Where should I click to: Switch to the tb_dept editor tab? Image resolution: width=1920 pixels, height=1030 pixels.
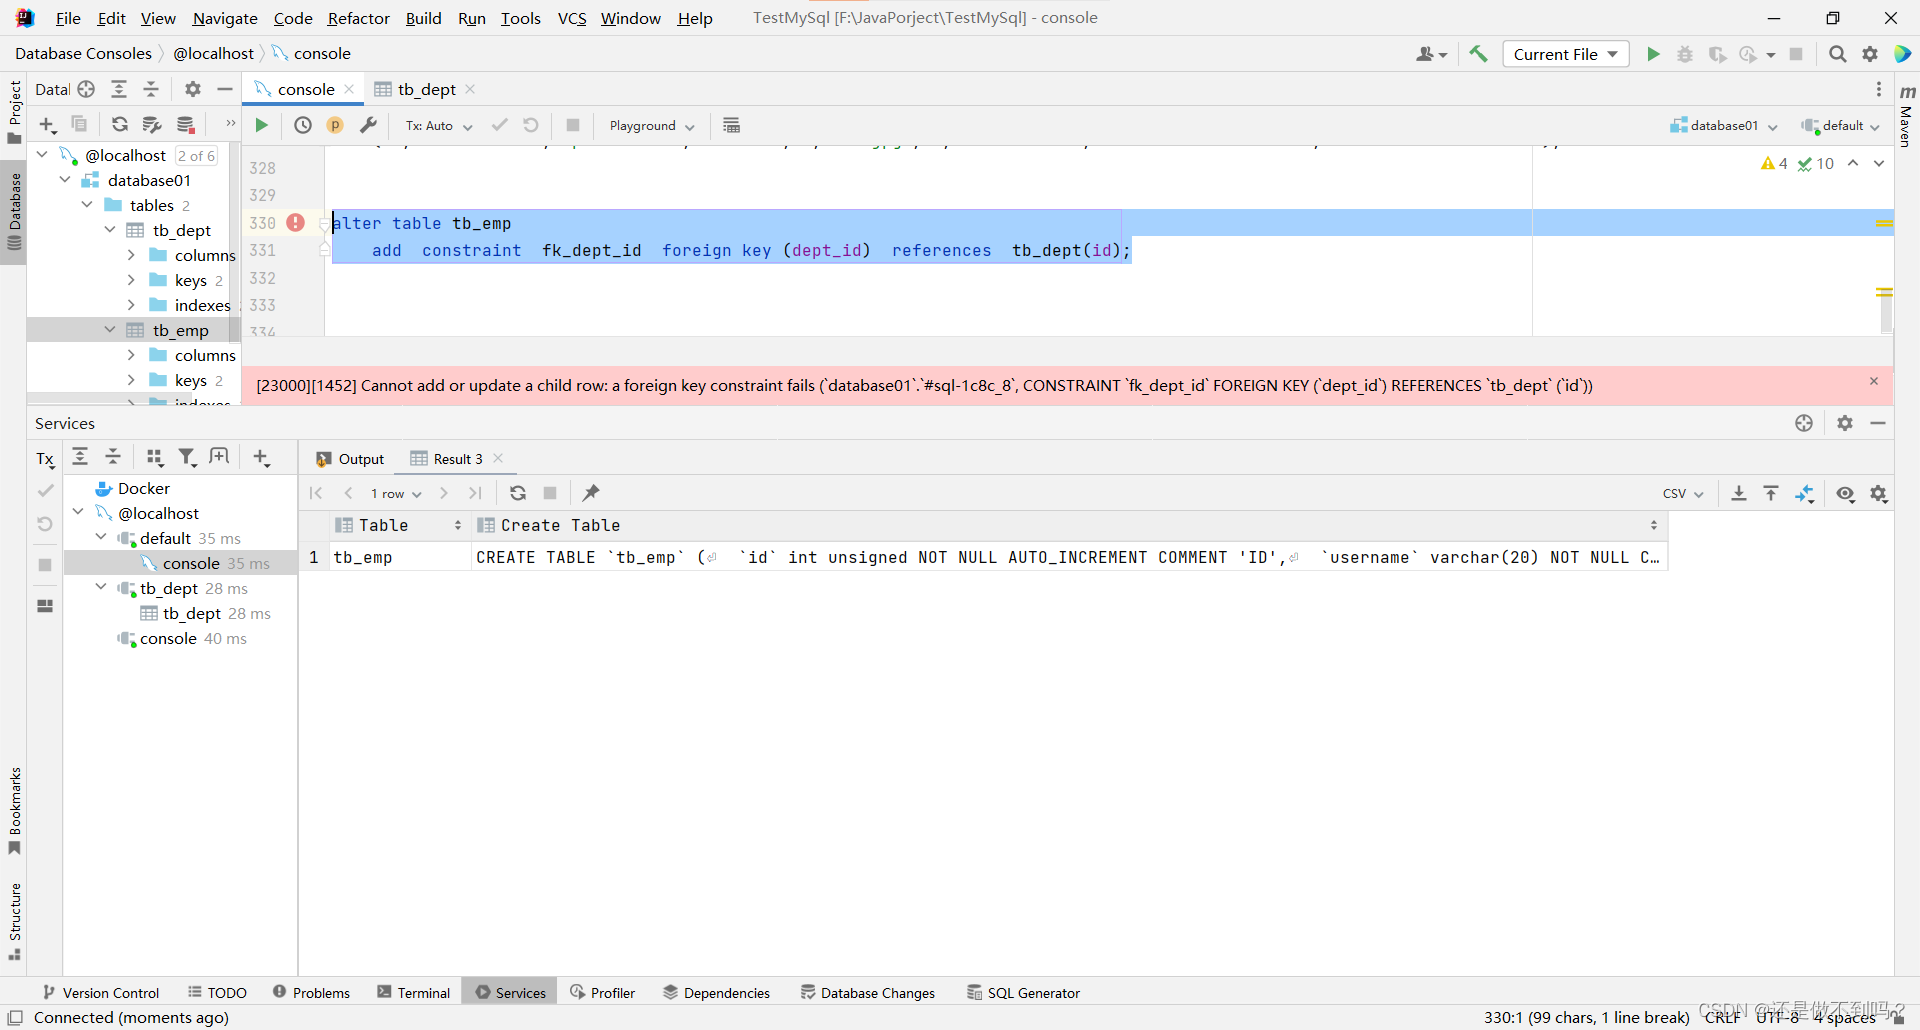[425, 89]
